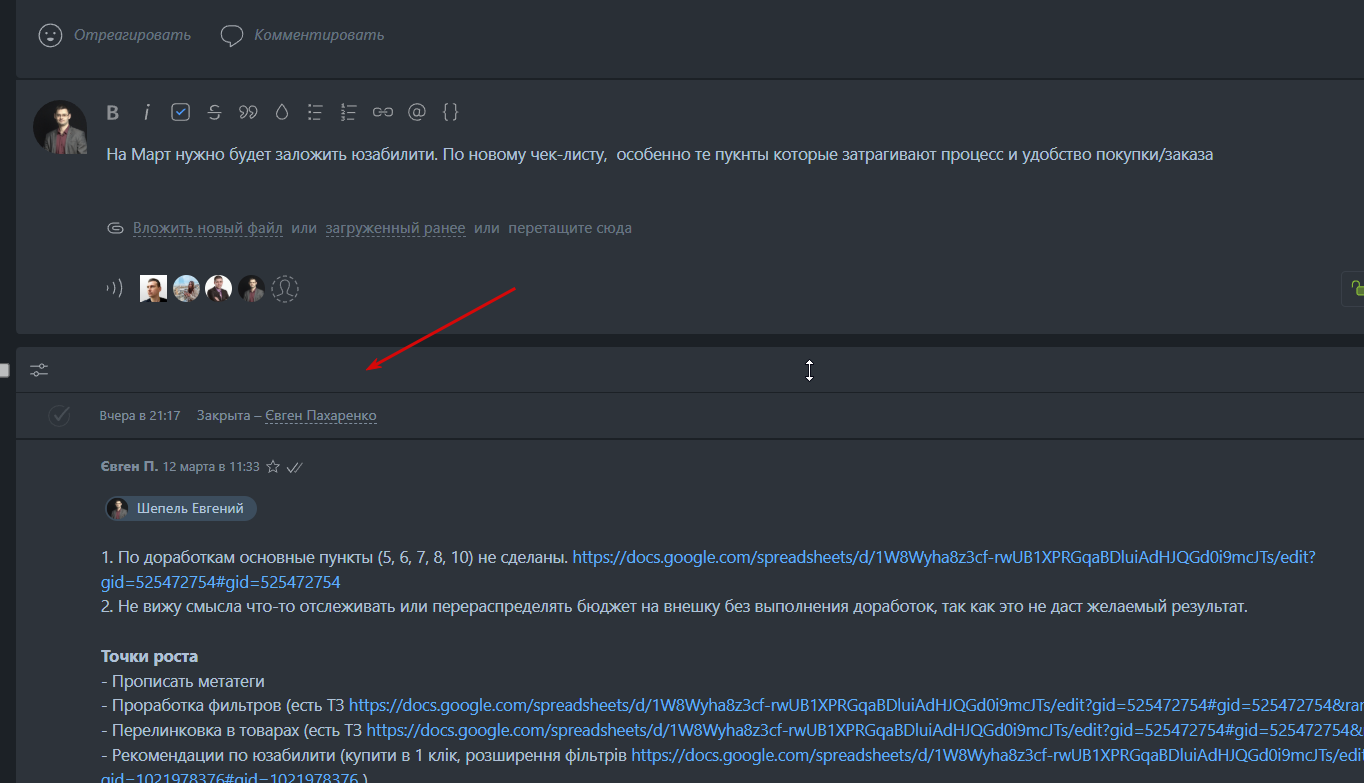Select the fourth subscriber avatar in the row
This screenshot has height=783, width=1364.
point(251,289)
